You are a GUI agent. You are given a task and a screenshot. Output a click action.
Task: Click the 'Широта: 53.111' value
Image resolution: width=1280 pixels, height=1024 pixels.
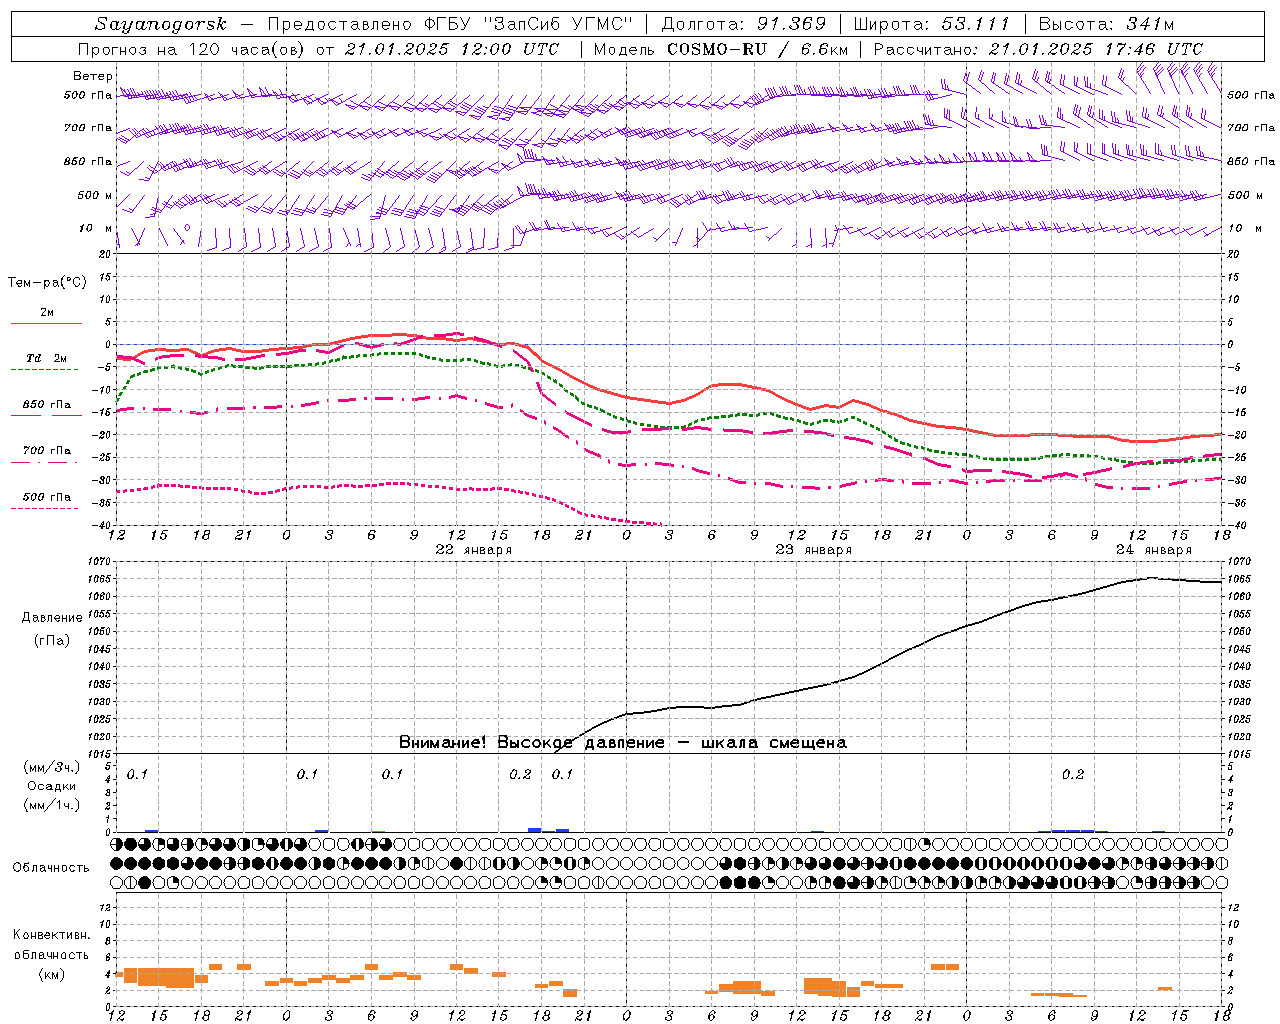932,24
